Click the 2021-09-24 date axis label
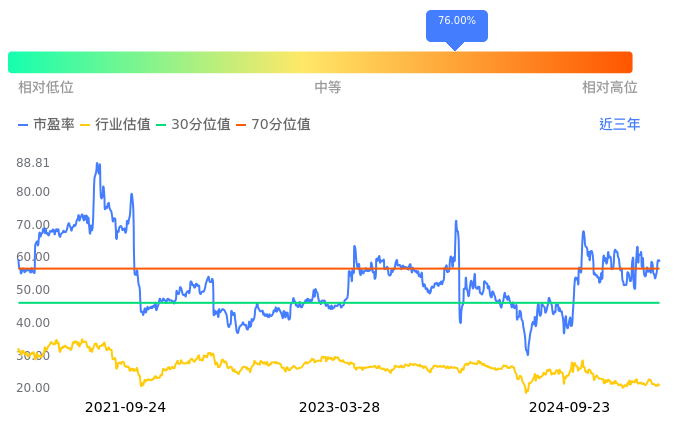Viewport: 686px width, 442px height. (x=125, y=407)
